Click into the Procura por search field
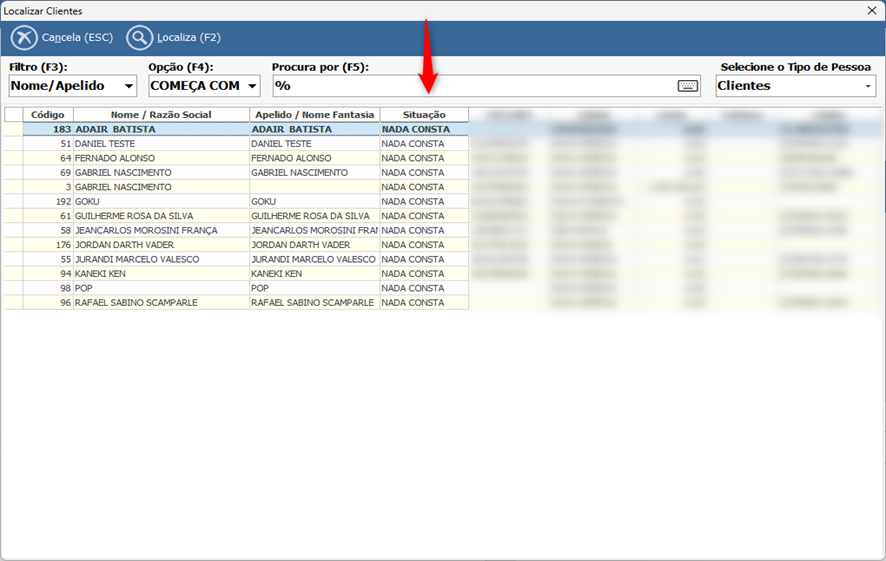886x561 pixels. pyautogui.click(x=470, y=86)
